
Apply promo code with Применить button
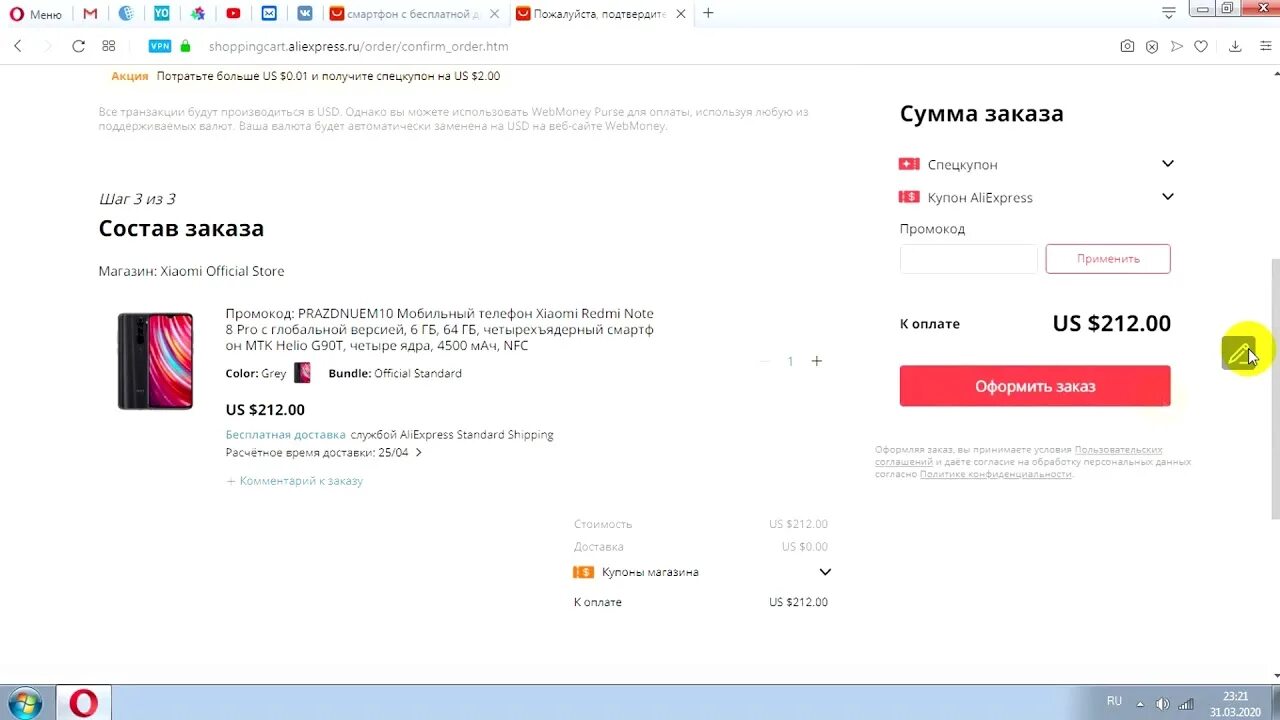tap(1108, 259)
